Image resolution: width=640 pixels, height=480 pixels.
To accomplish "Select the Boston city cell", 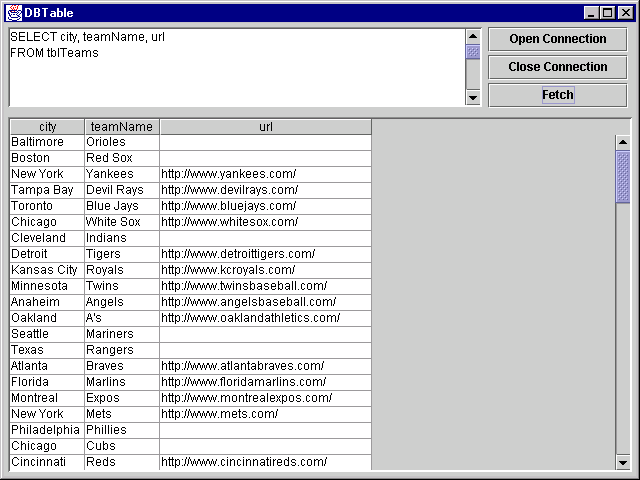I will click(47, 158).
